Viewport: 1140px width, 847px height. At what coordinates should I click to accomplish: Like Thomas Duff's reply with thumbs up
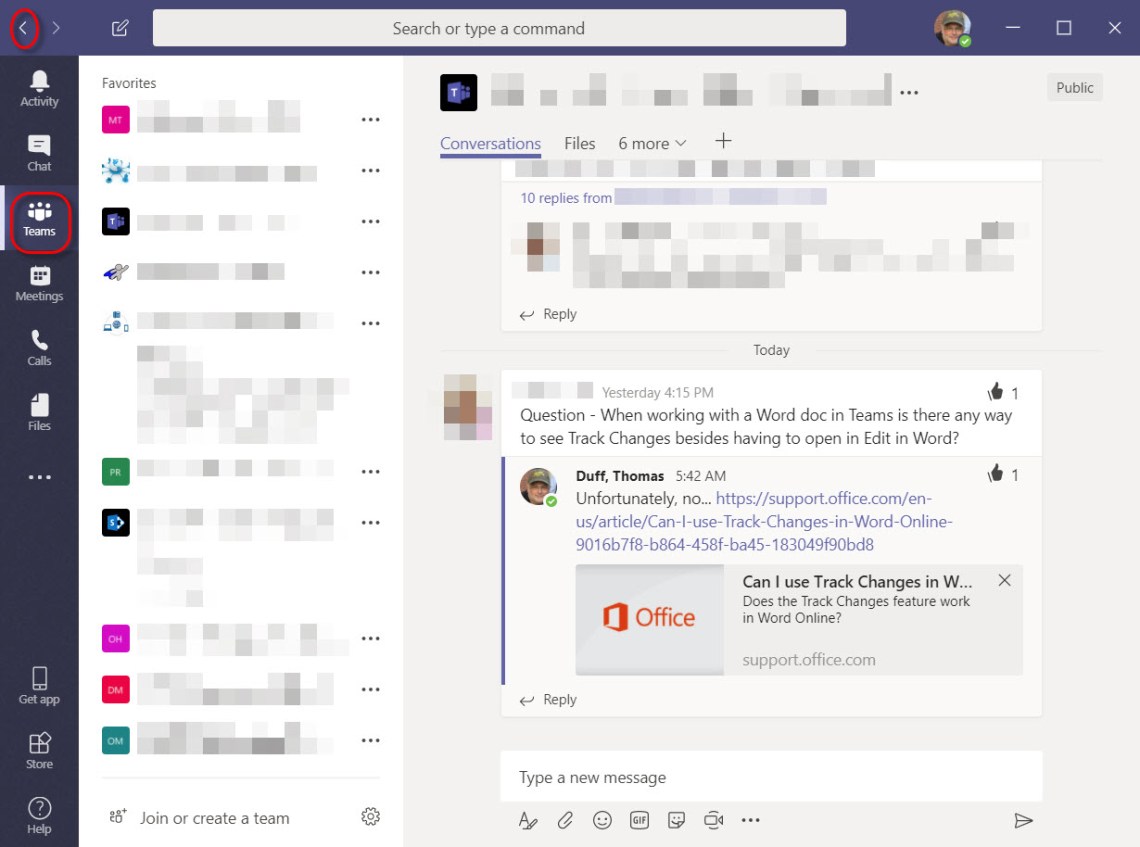[995, 474]
